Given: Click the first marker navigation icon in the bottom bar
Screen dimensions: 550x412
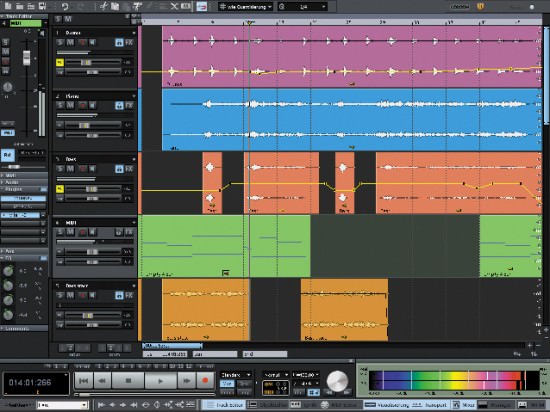Looking at the screenshot, I should [x=101, y=405].
